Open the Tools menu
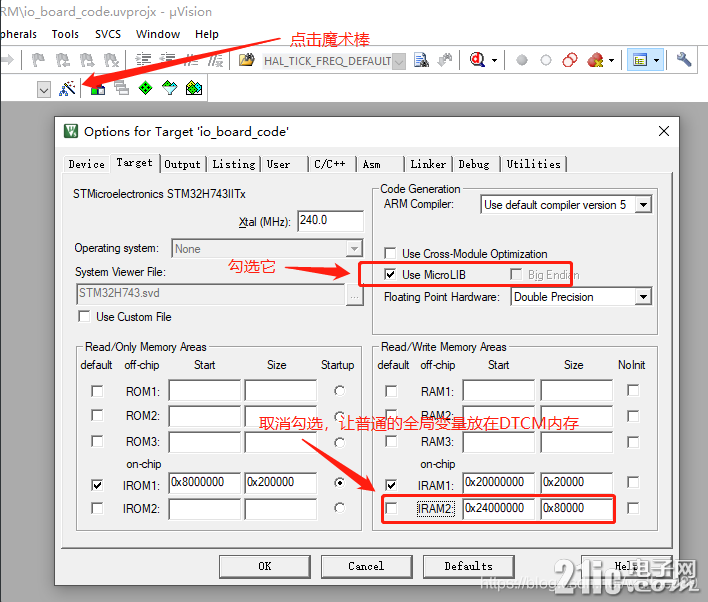The image size is (708, 602). click(x=65, y=34)
